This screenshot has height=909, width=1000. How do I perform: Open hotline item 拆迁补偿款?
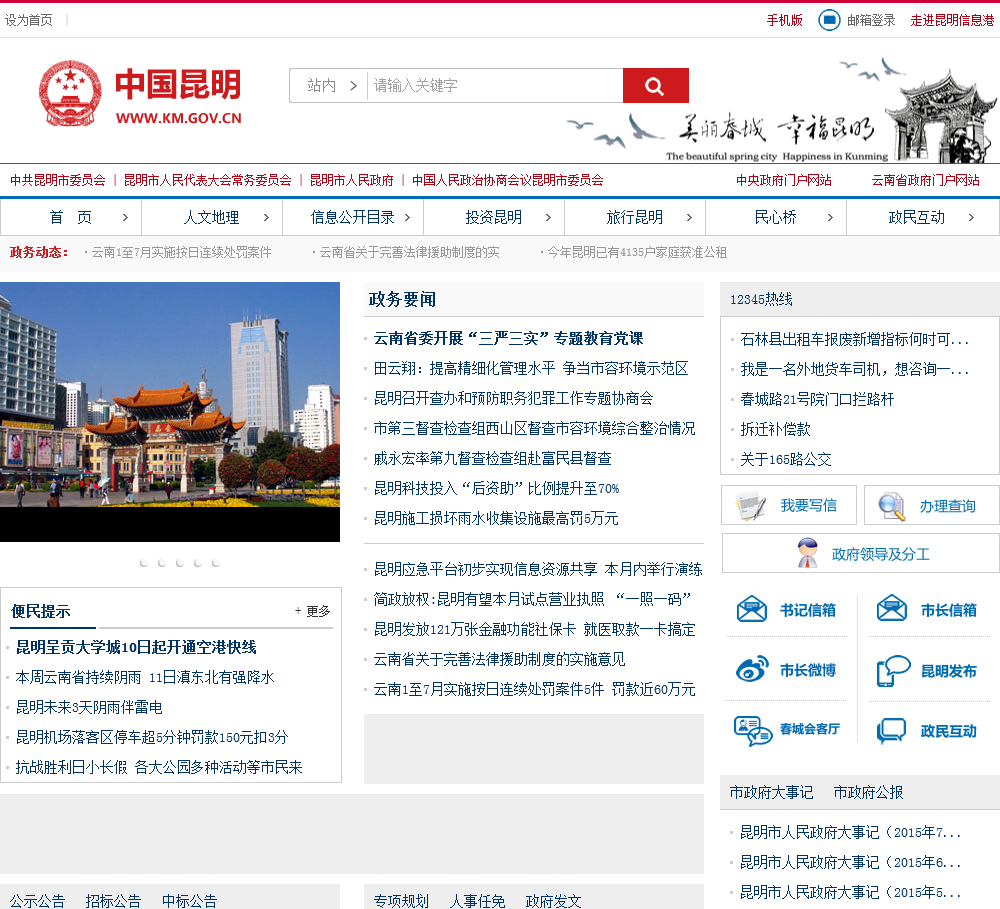click(775, 429)
